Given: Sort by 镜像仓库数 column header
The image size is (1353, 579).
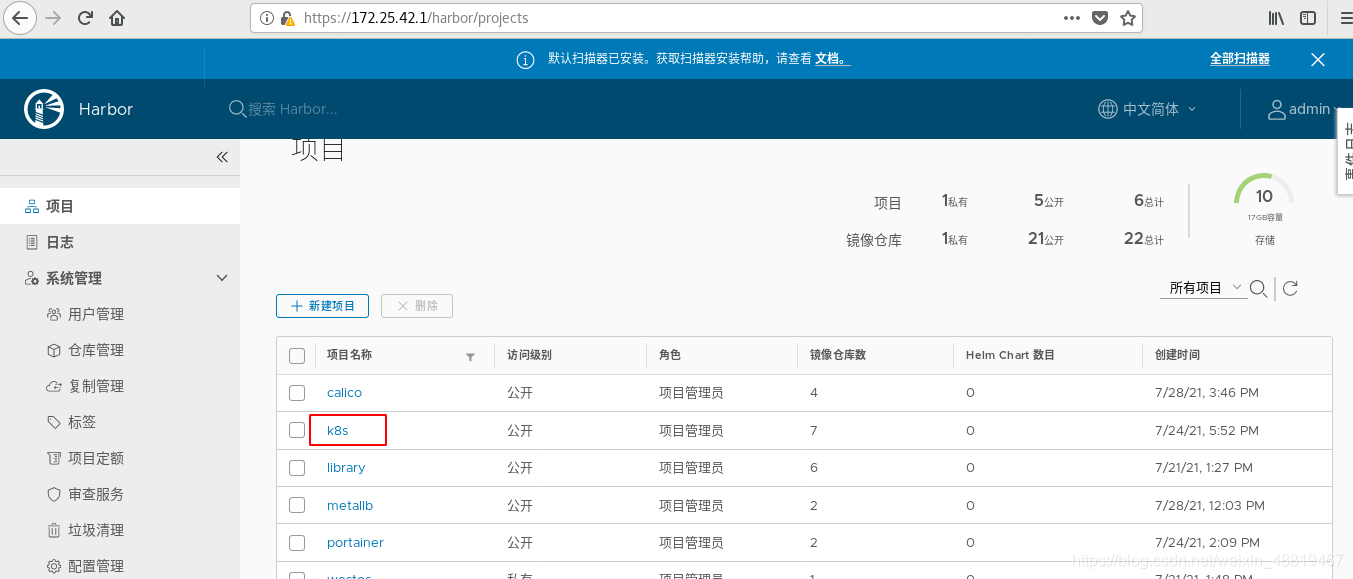Looking at the screenshot, I should pyautogui.click(x=837, y=355).
